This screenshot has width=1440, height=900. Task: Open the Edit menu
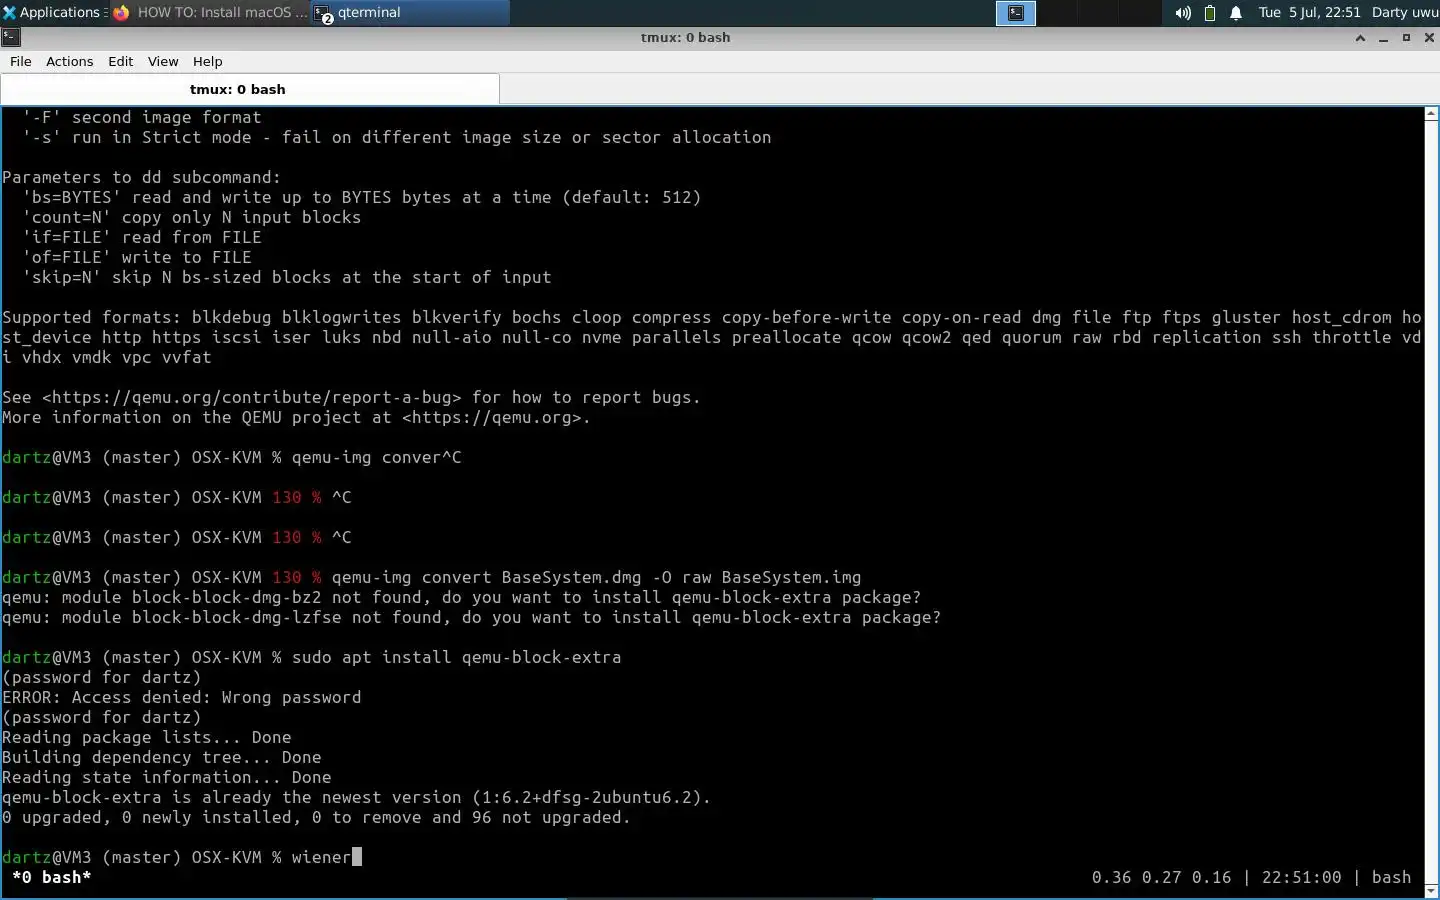120,61
